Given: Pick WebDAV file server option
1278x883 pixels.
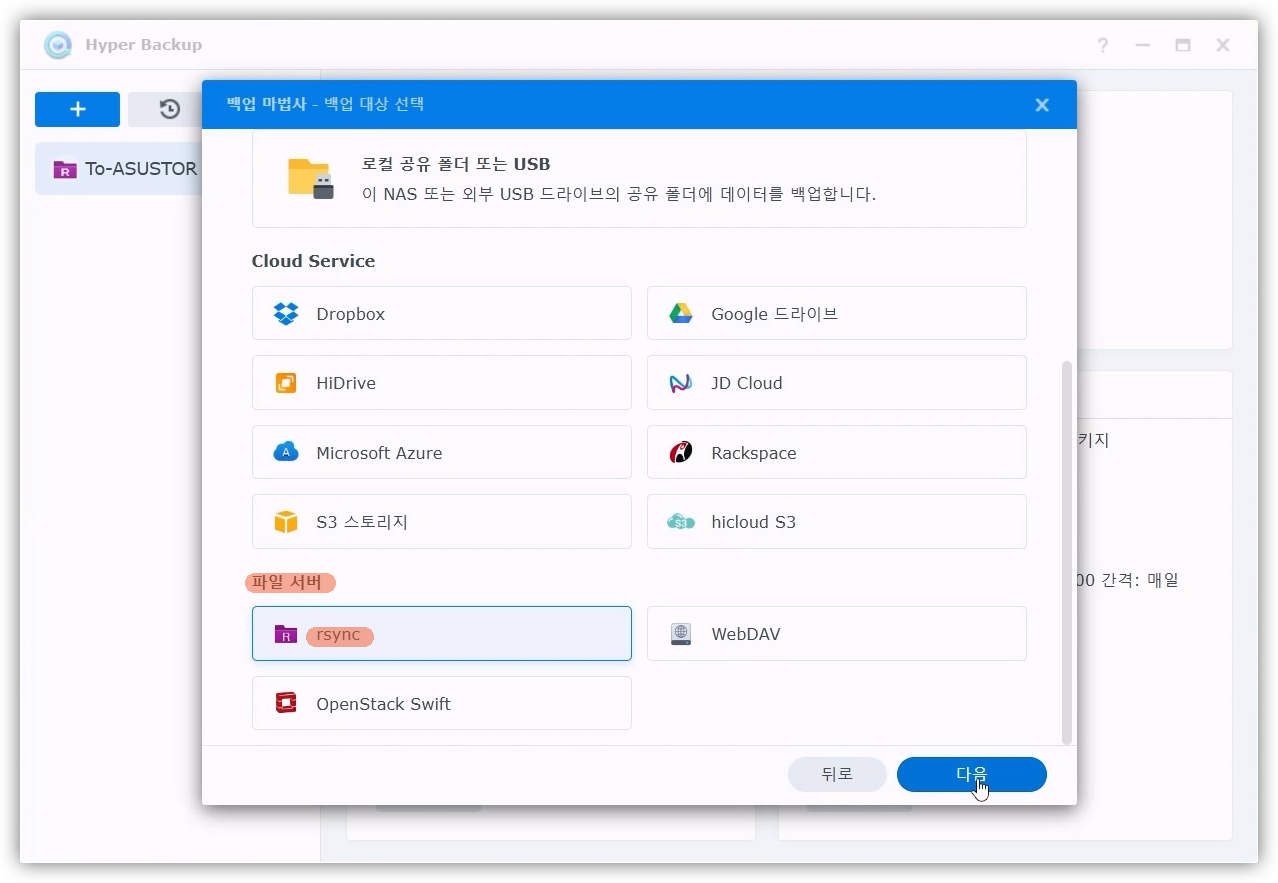Looking at the screenshot, I should [x=836, y=634].
